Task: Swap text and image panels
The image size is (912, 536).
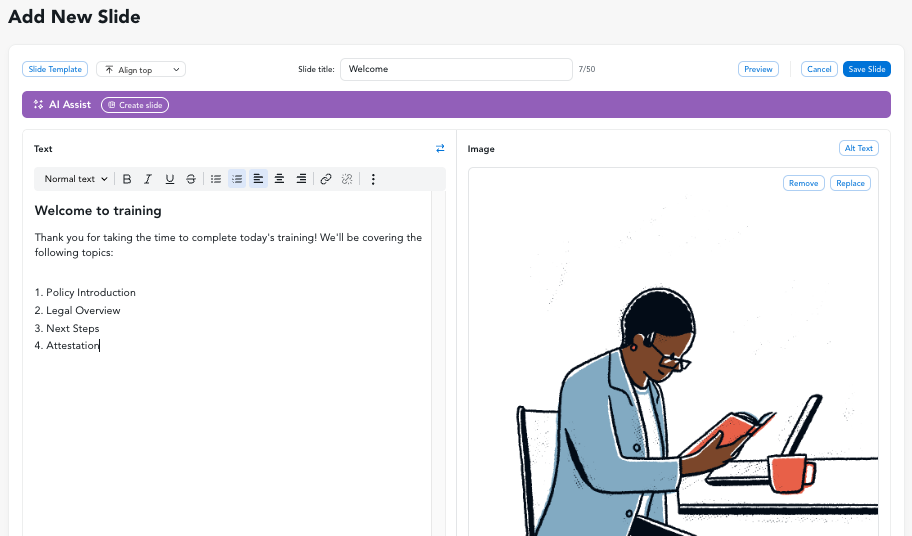Action: pyautogui.click(x=440, y=148)
